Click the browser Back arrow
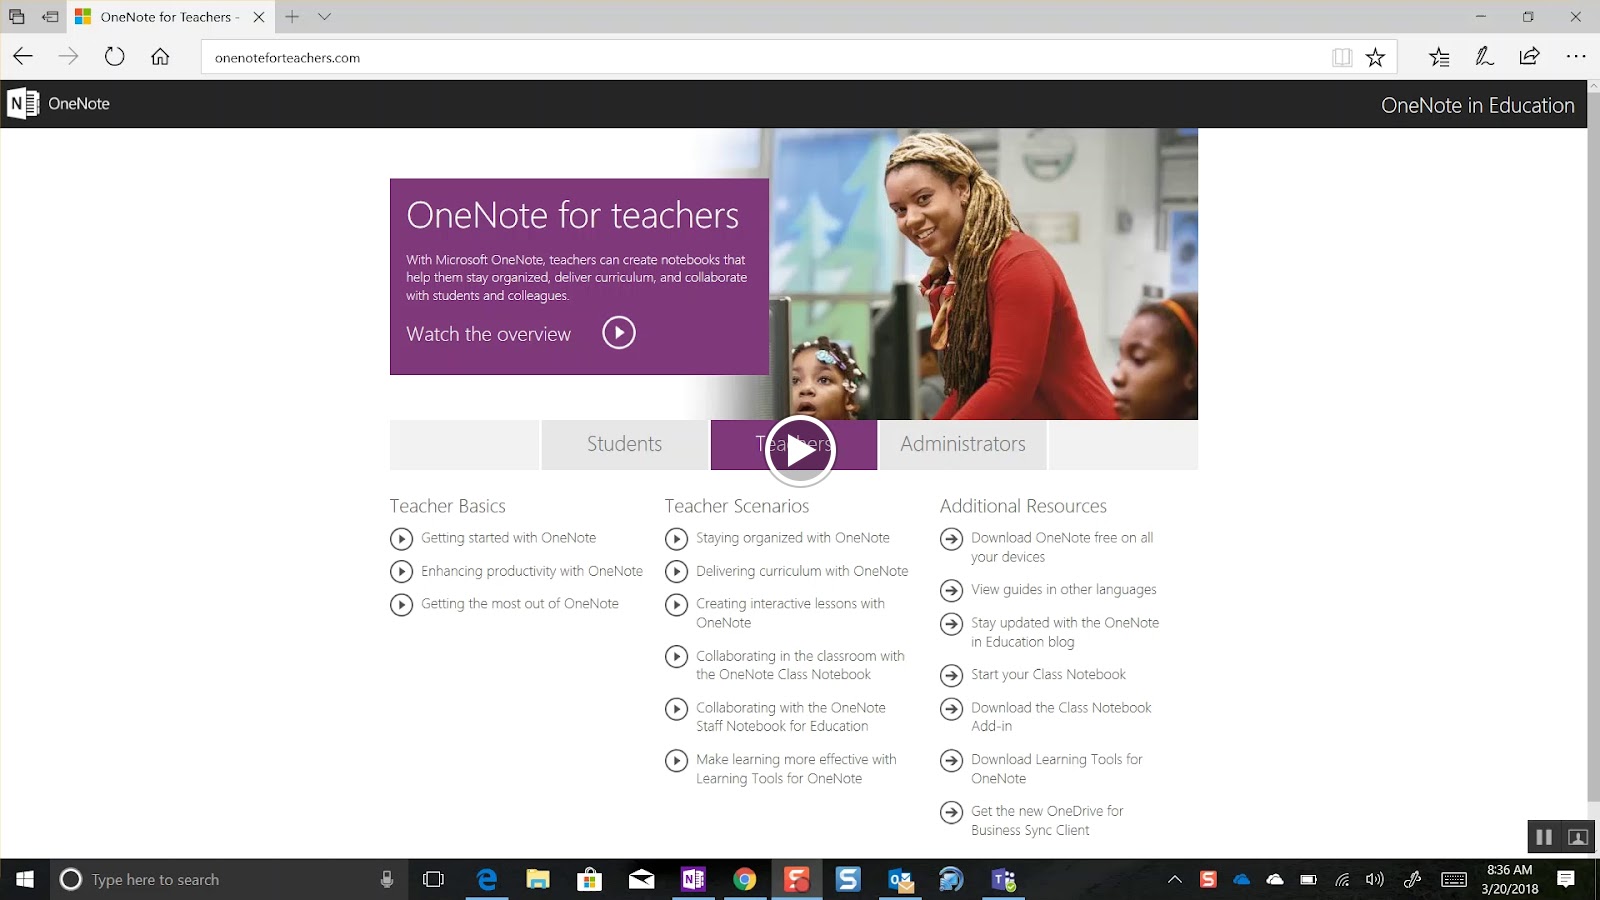Viewport: 1600px width, 900px height. point(22,57)
